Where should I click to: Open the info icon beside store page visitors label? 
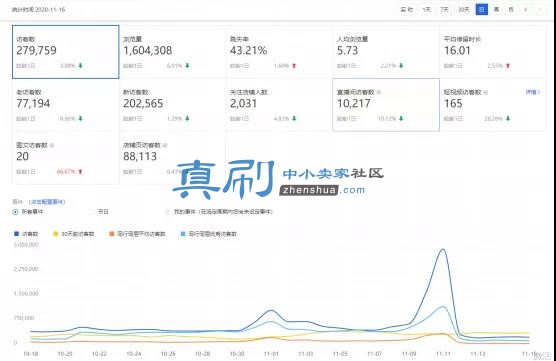[165, 145]
